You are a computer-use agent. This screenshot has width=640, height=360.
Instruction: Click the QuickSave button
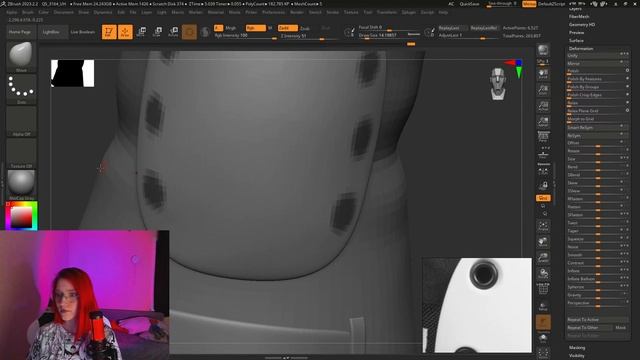[x=469, y=4]
